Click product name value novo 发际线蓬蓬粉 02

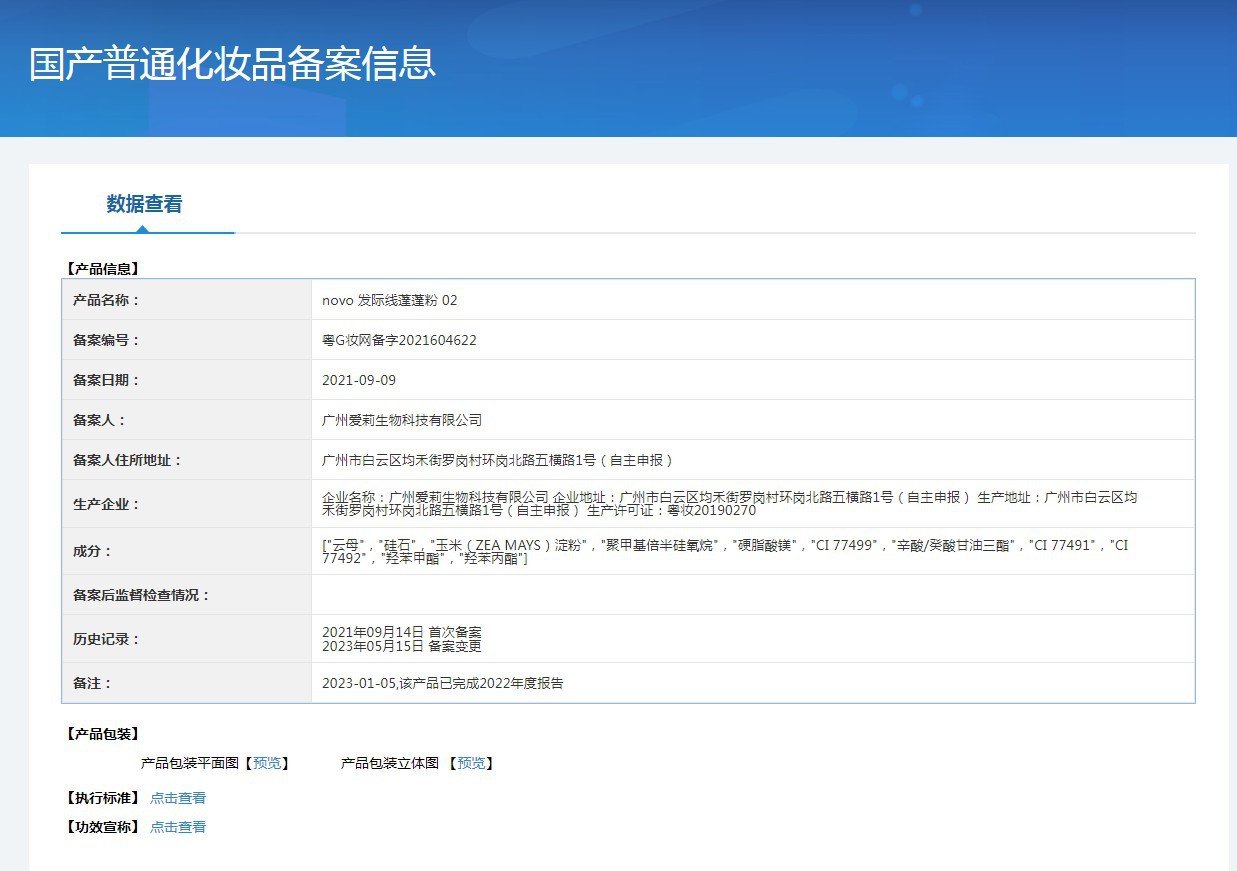pyautogui.click(x=390, y=300)
